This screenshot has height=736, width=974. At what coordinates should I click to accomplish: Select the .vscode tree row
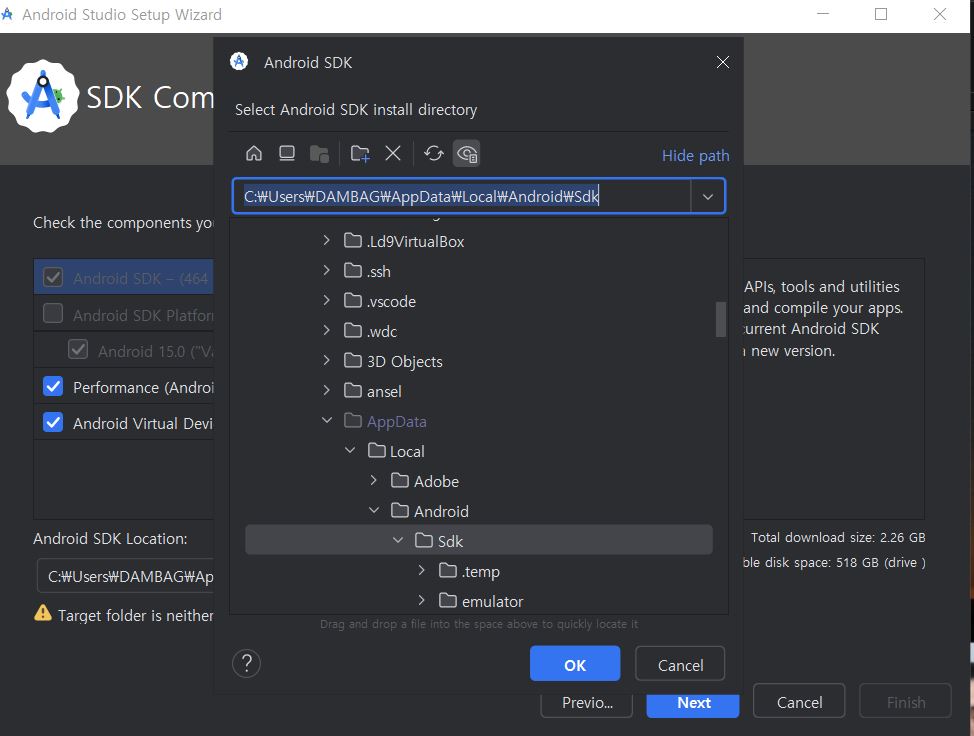tap(478, 301)
